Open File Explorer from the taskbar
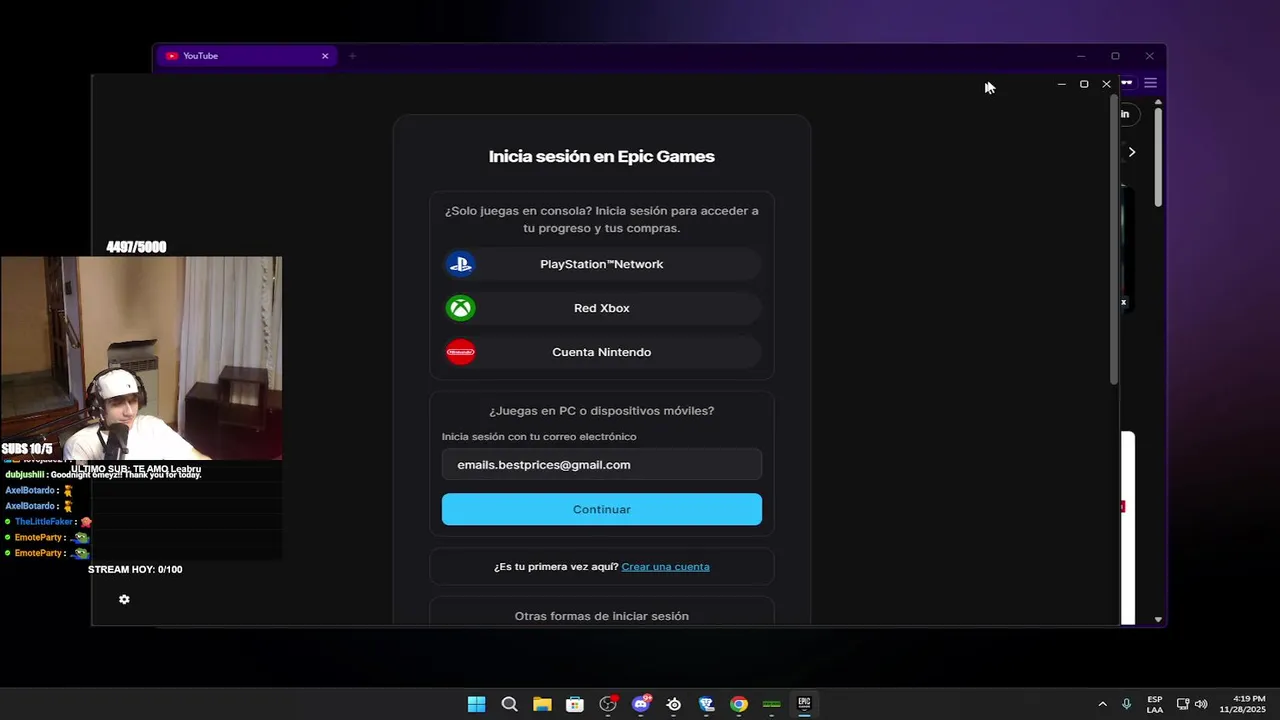Viewport: 1280px width, 720px height. click(542, 704)
